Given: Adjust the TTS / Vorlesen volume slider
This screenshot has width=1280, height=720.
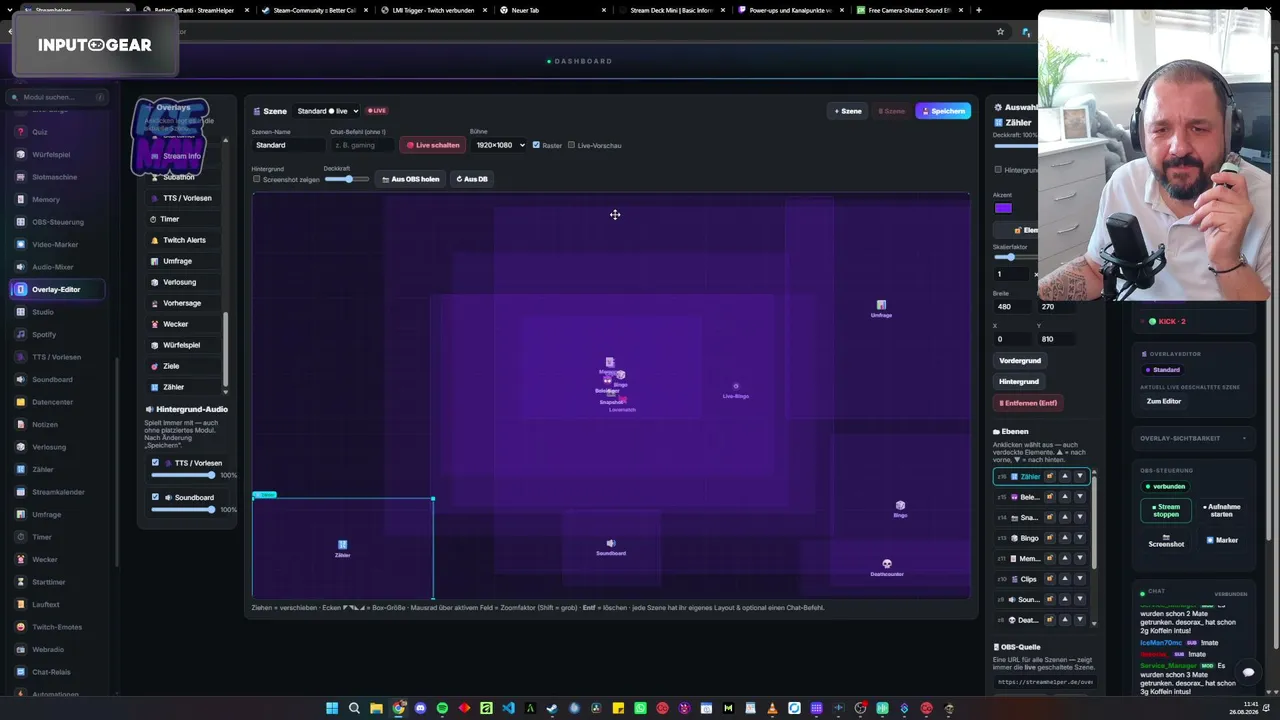Looking at the screenshot, I should [x=183, y=475].
